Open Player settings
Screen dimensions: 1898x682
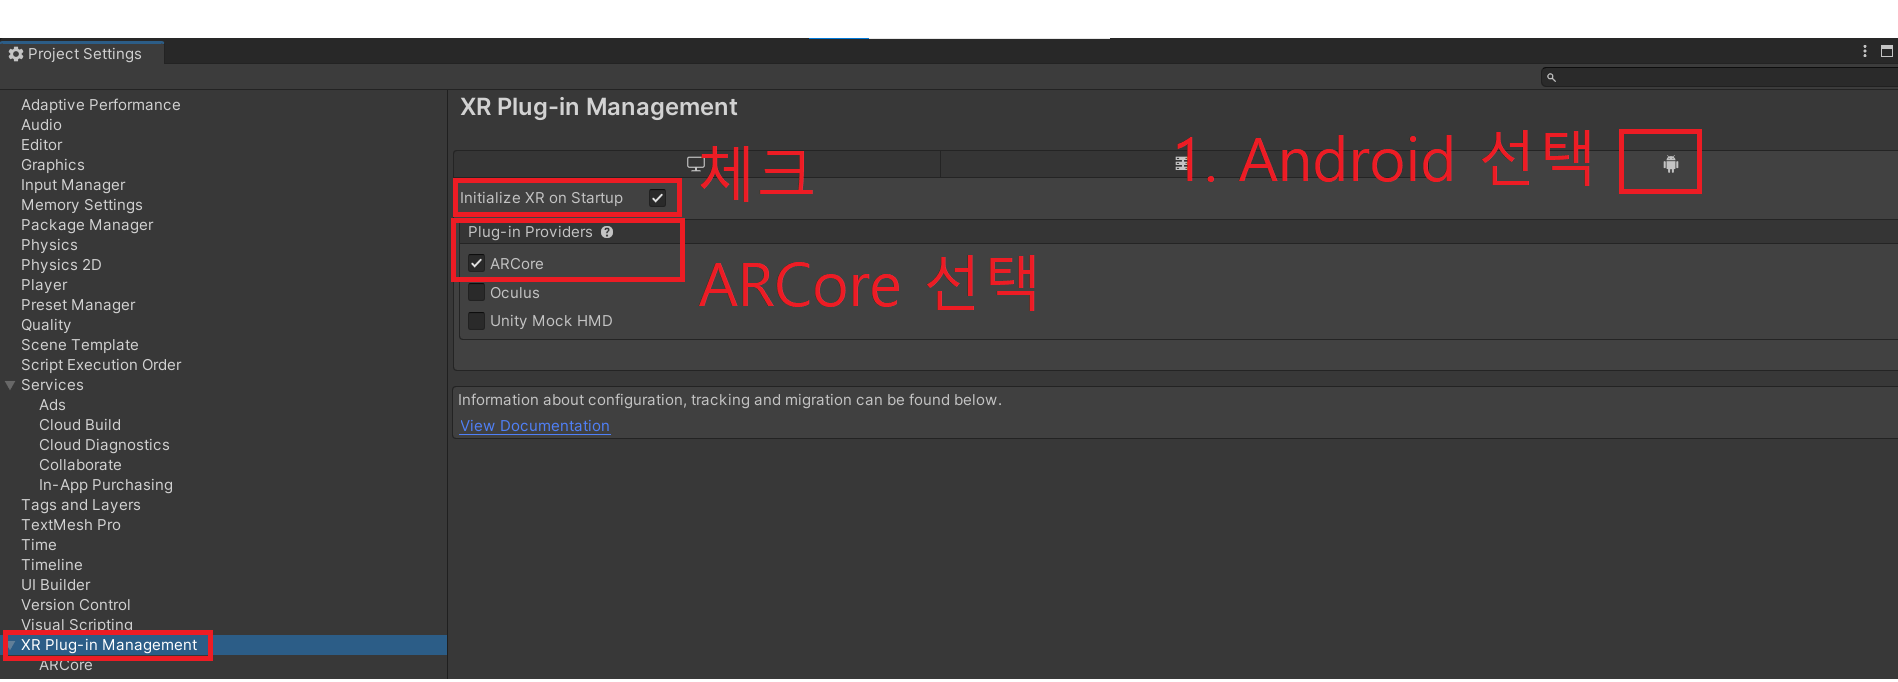tap(44, 285)
